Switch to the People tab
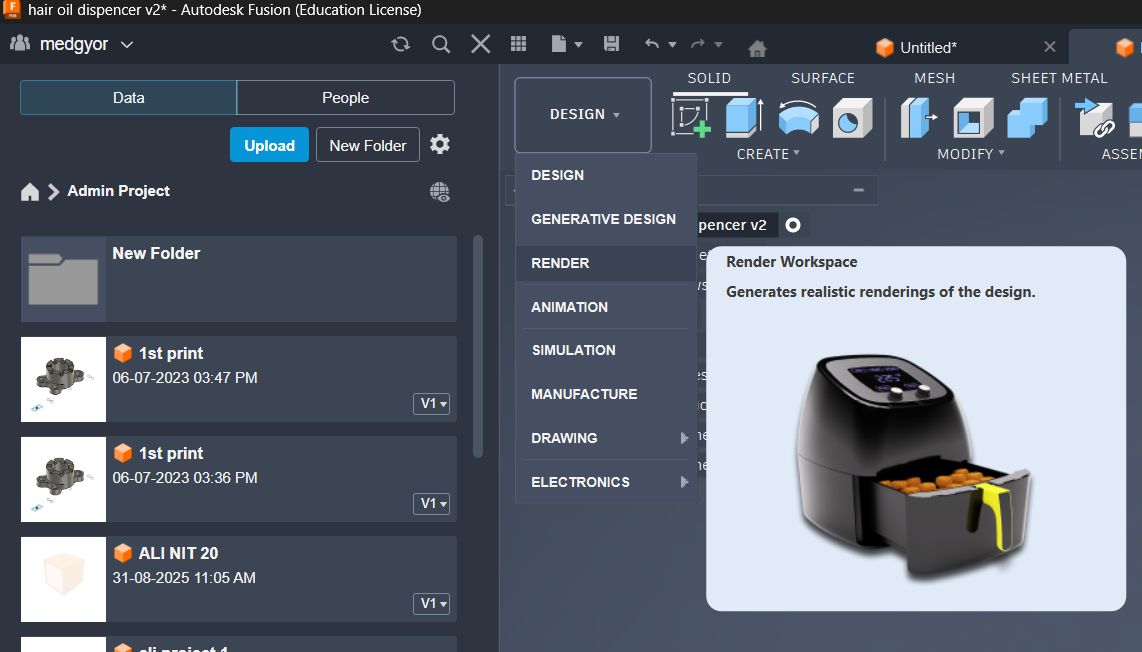The height and width of the screenshot is (652, 1142). (345, 98)
